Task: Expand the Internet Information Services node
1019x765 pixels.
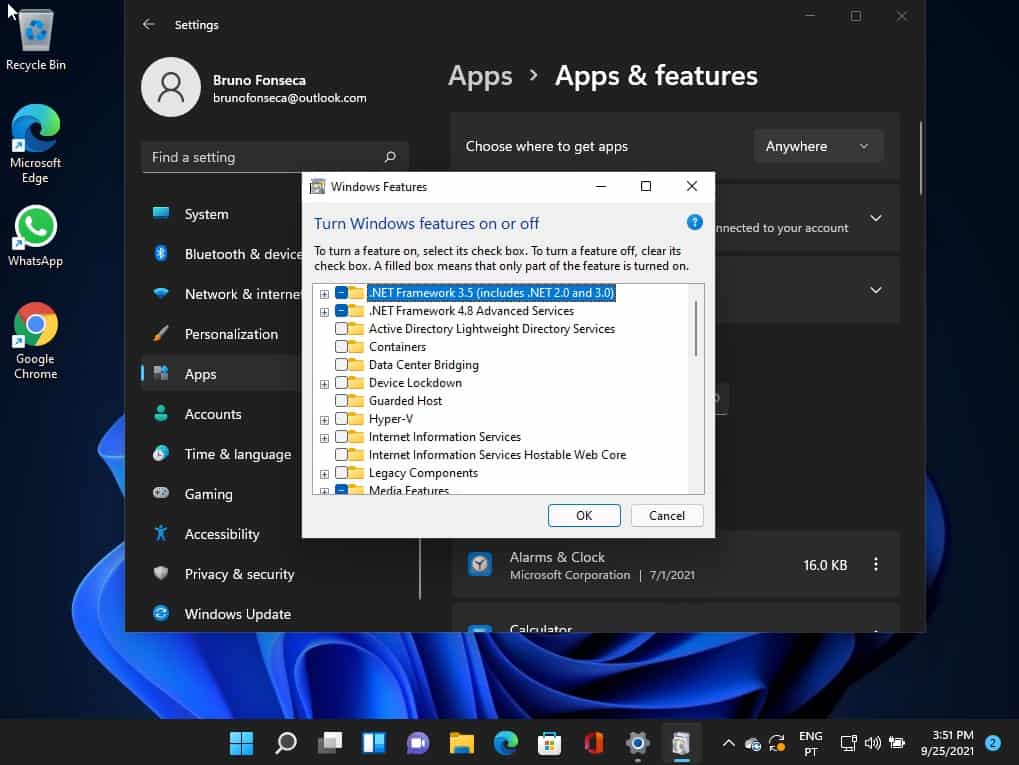Action: pos(324,438)
